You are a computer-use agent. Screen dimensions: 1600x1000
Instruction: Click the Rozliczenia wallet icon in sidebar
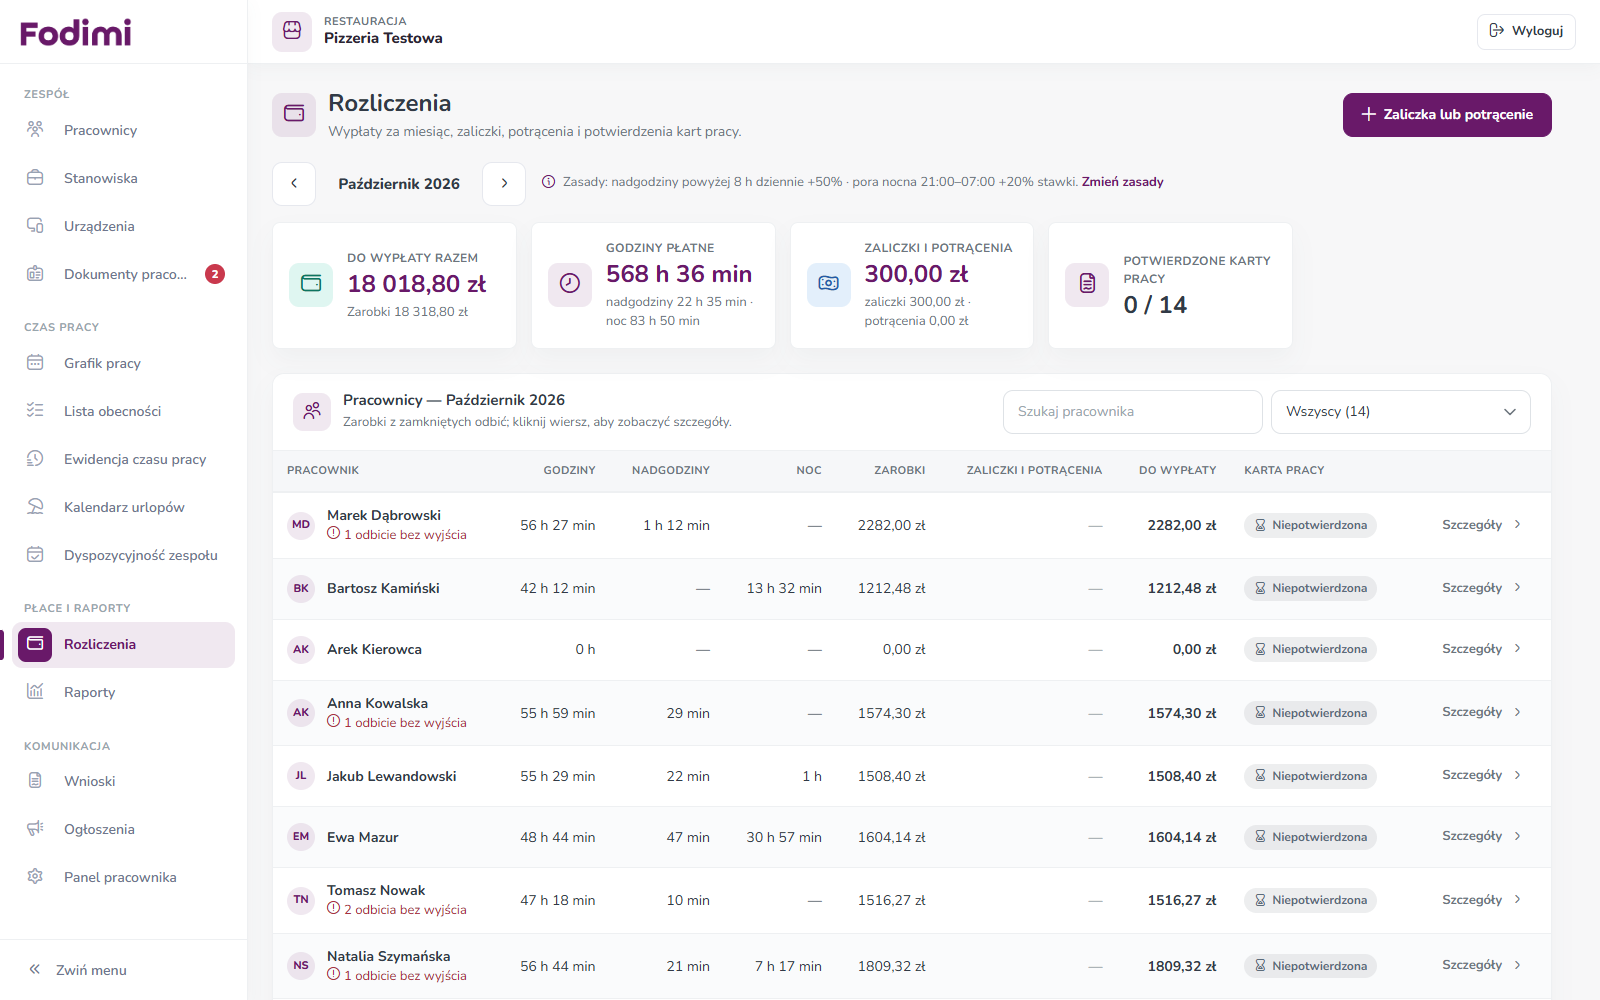pyautogui.click(x=35, y=644)
